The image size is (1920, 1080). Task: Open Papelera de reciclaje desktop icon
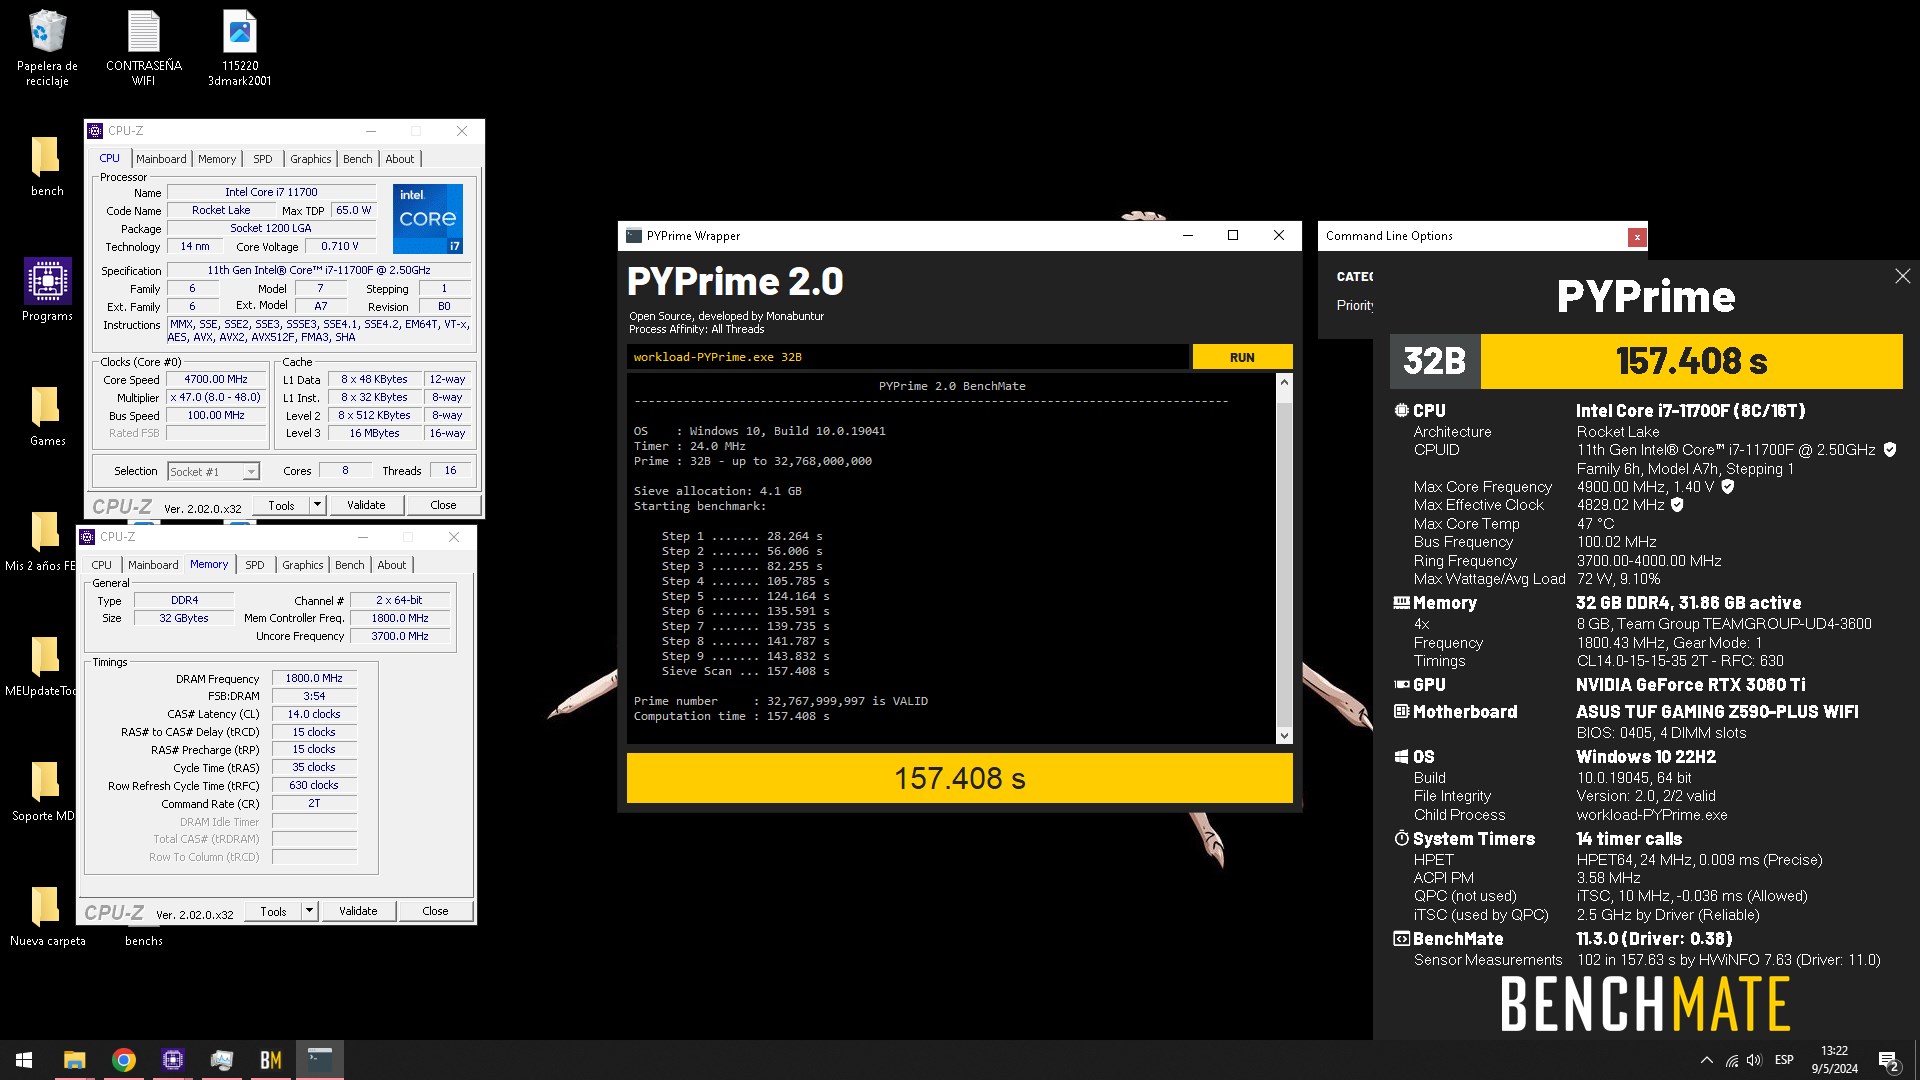(x=47, y=48)
